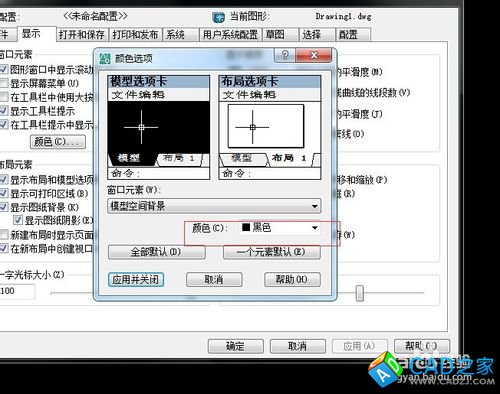Screen dimensions: 500x394
Task: Toggle 图形窗口中显示滚动条 checkbox
Action: coord(3,69)
